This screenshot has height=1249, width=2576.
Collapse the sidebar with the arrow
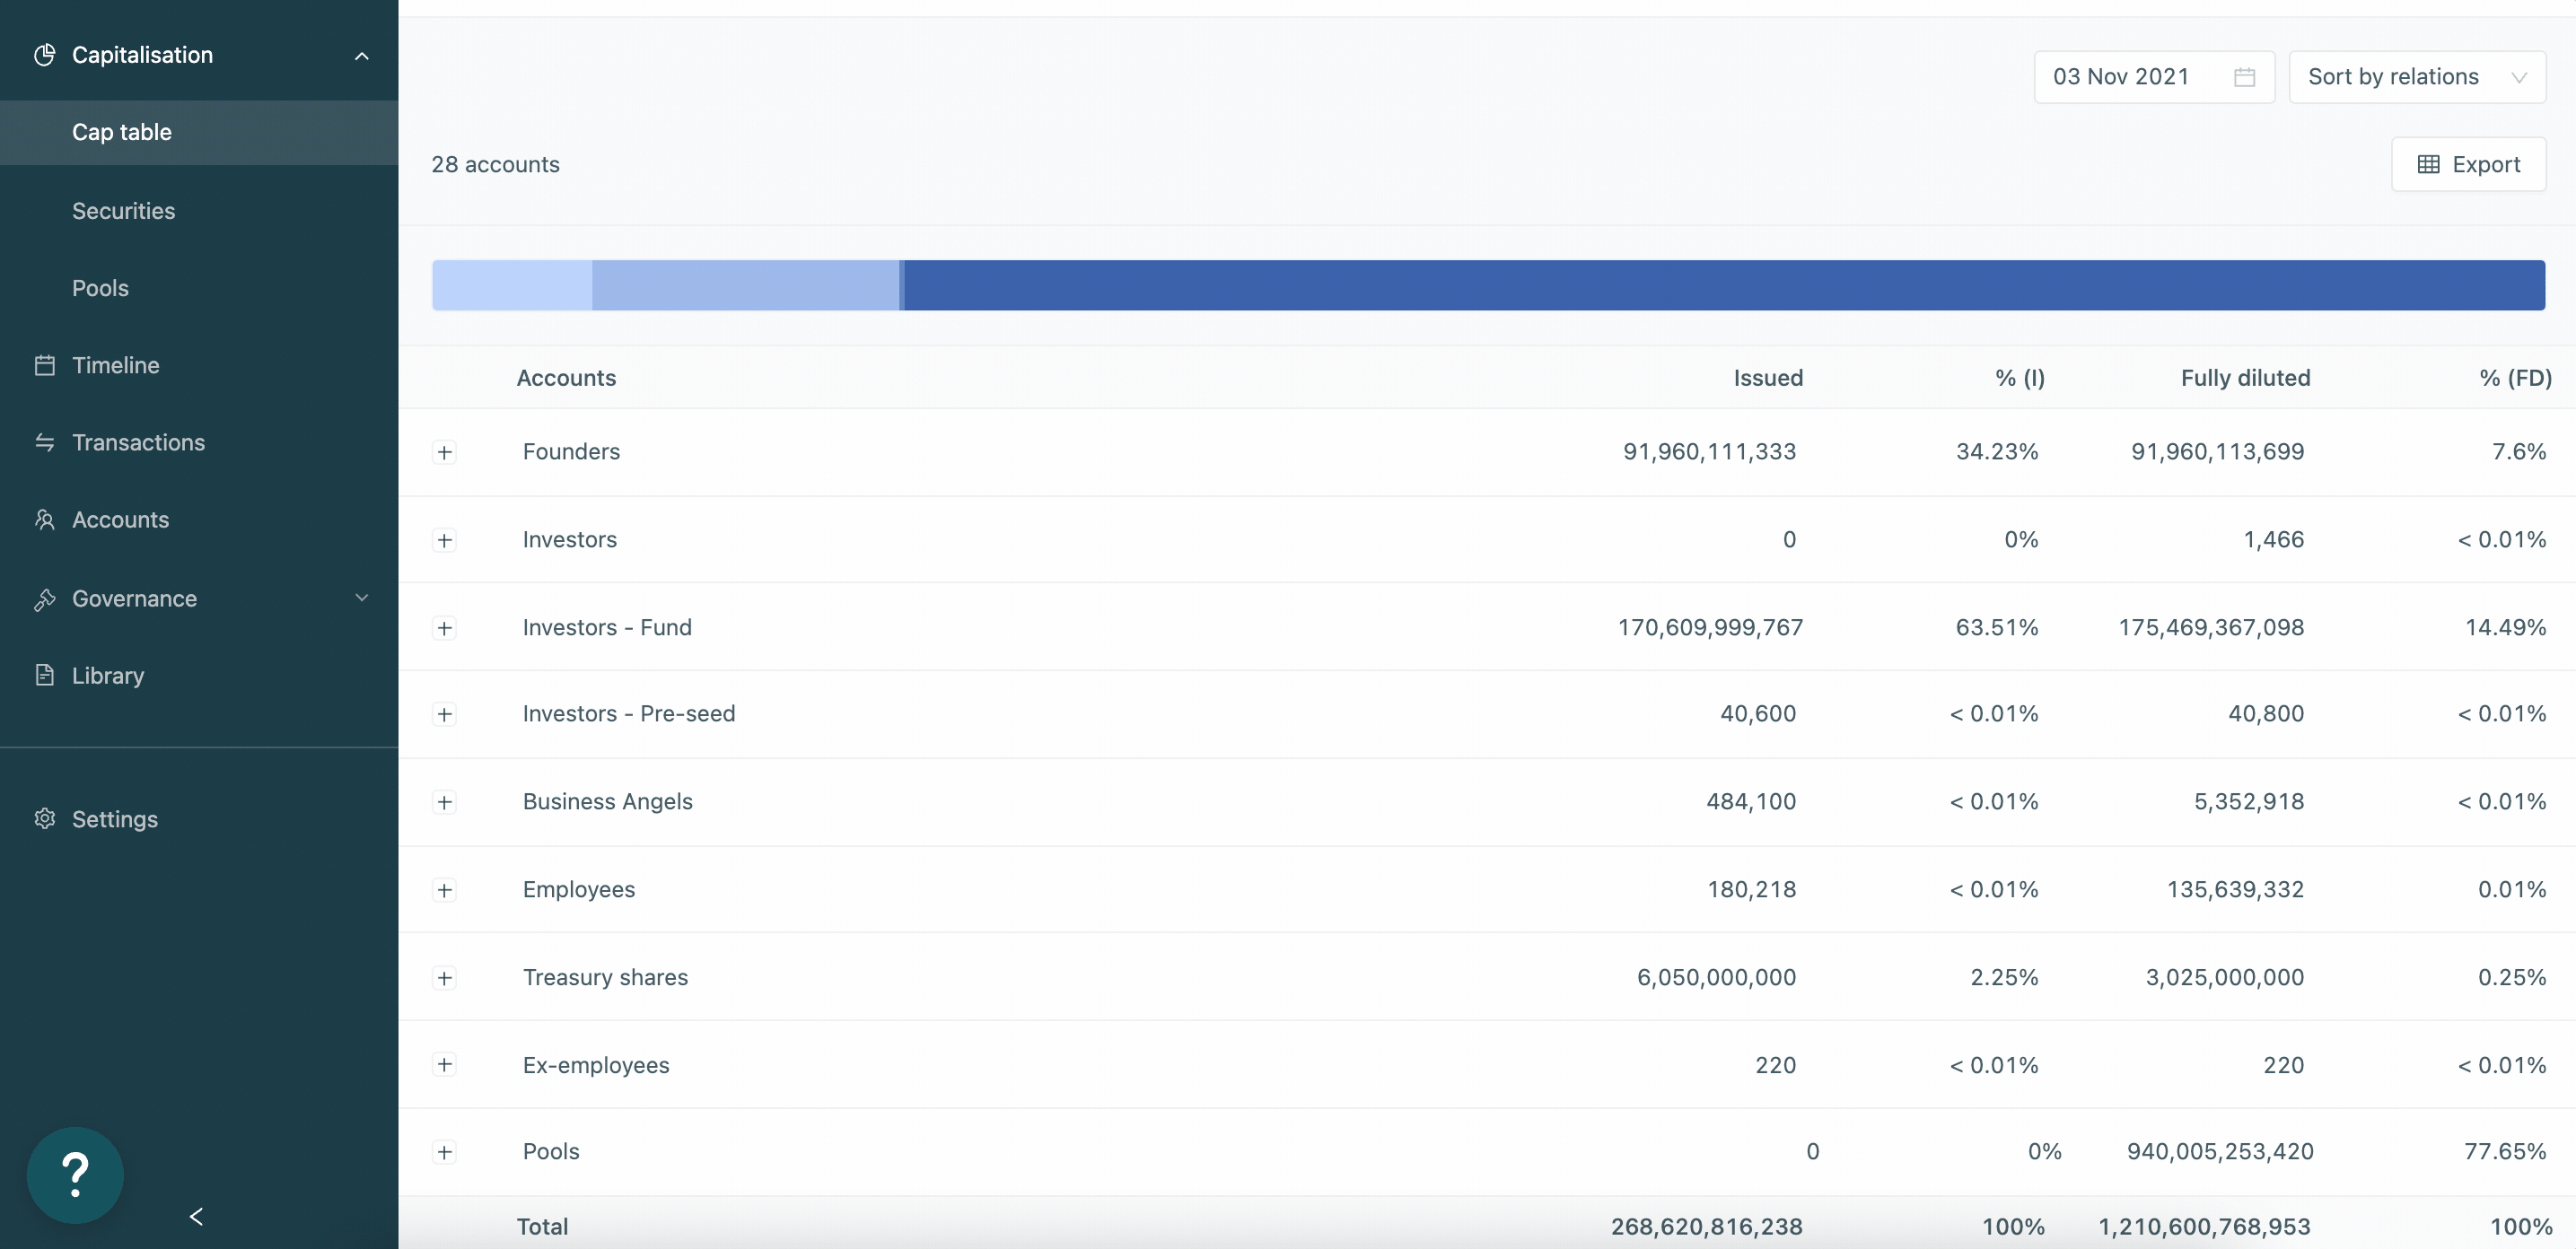tap(196, 1216)
